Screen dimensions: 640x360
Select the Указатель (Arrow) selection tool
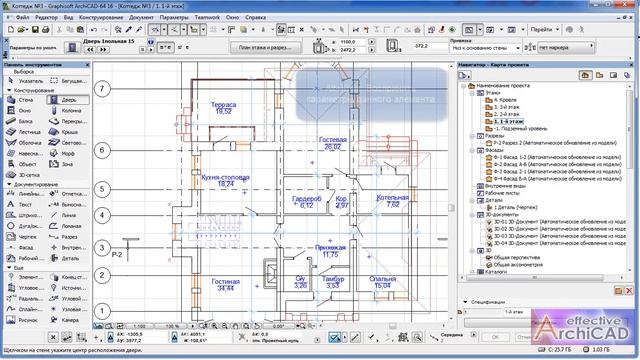(25, 81)
